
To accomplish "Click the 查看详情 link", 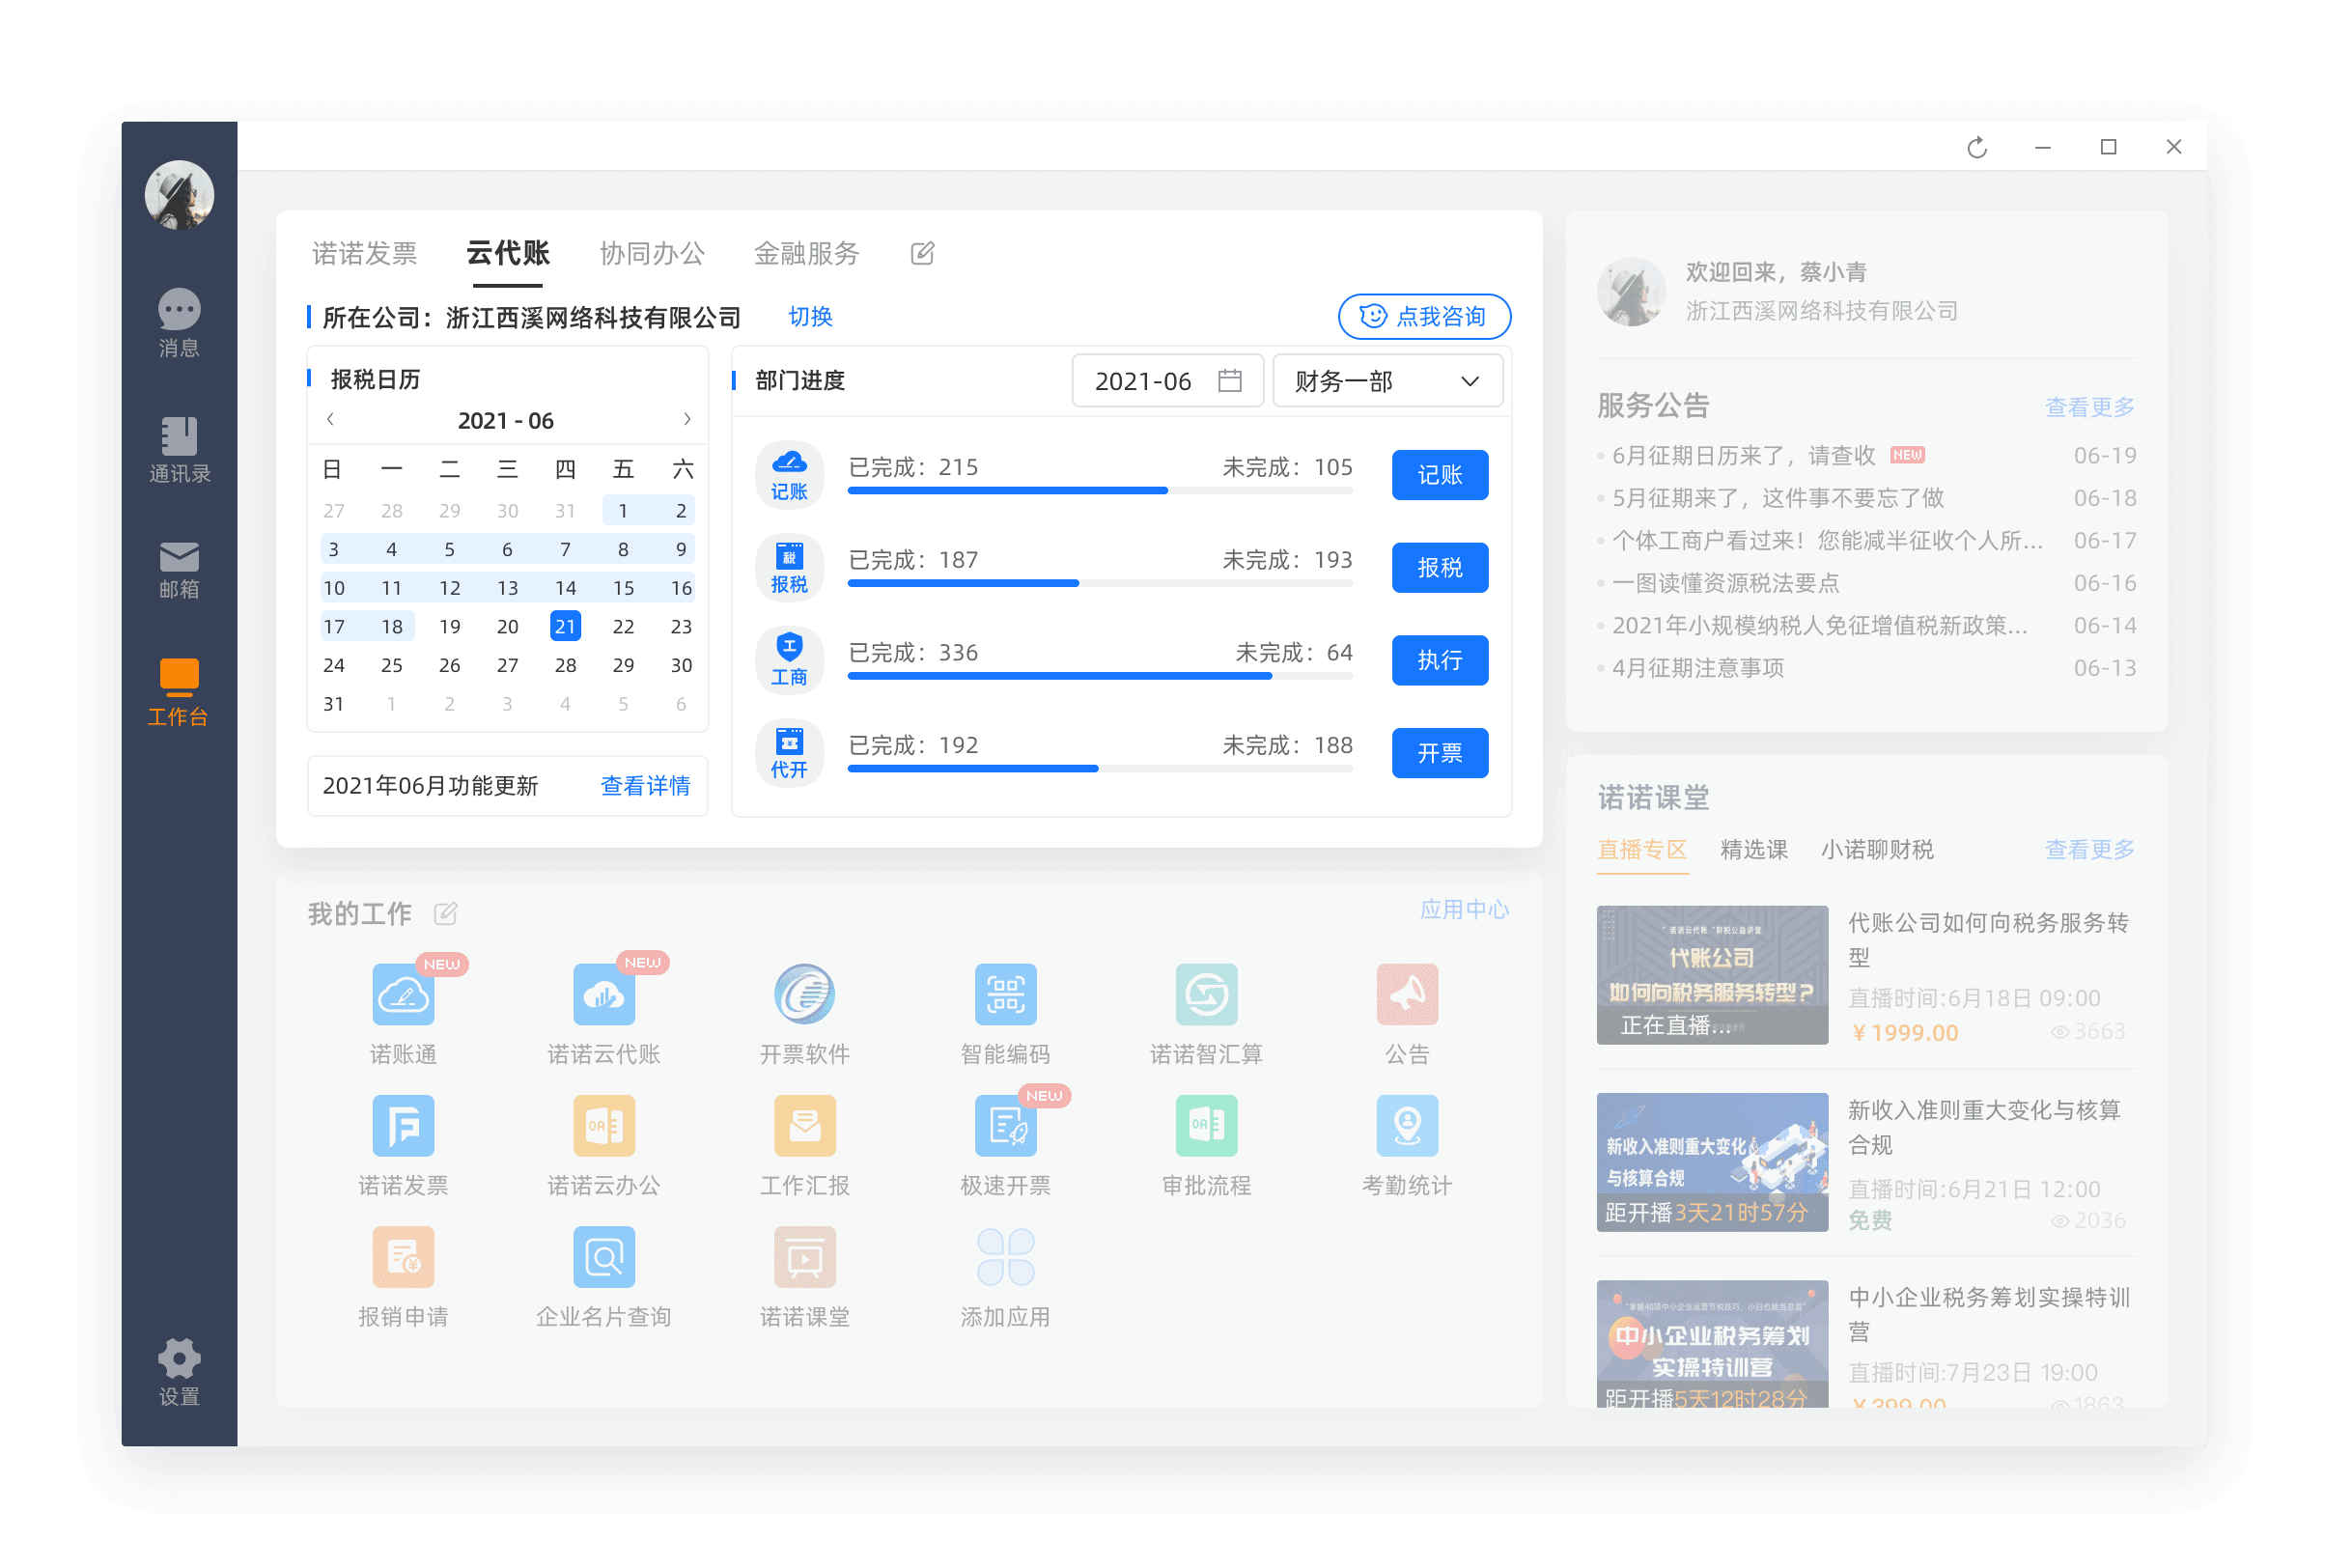I will pyautogui.click(x=645, y=786).
